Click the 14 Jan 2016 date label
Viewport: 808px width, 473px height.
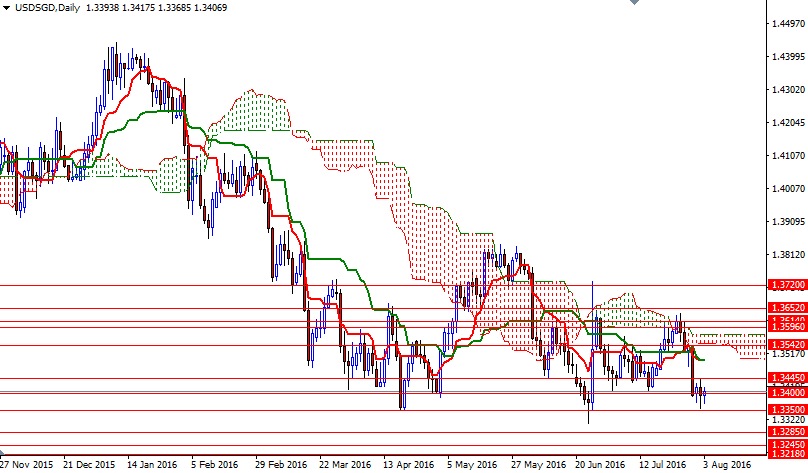click(151, 465)
